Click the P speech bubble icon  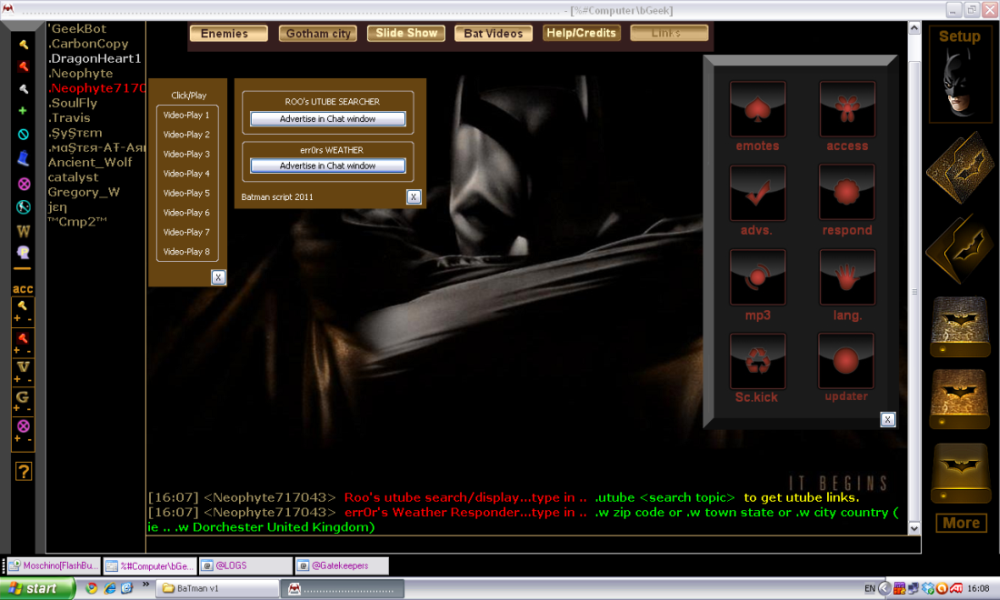click(24, 252)
